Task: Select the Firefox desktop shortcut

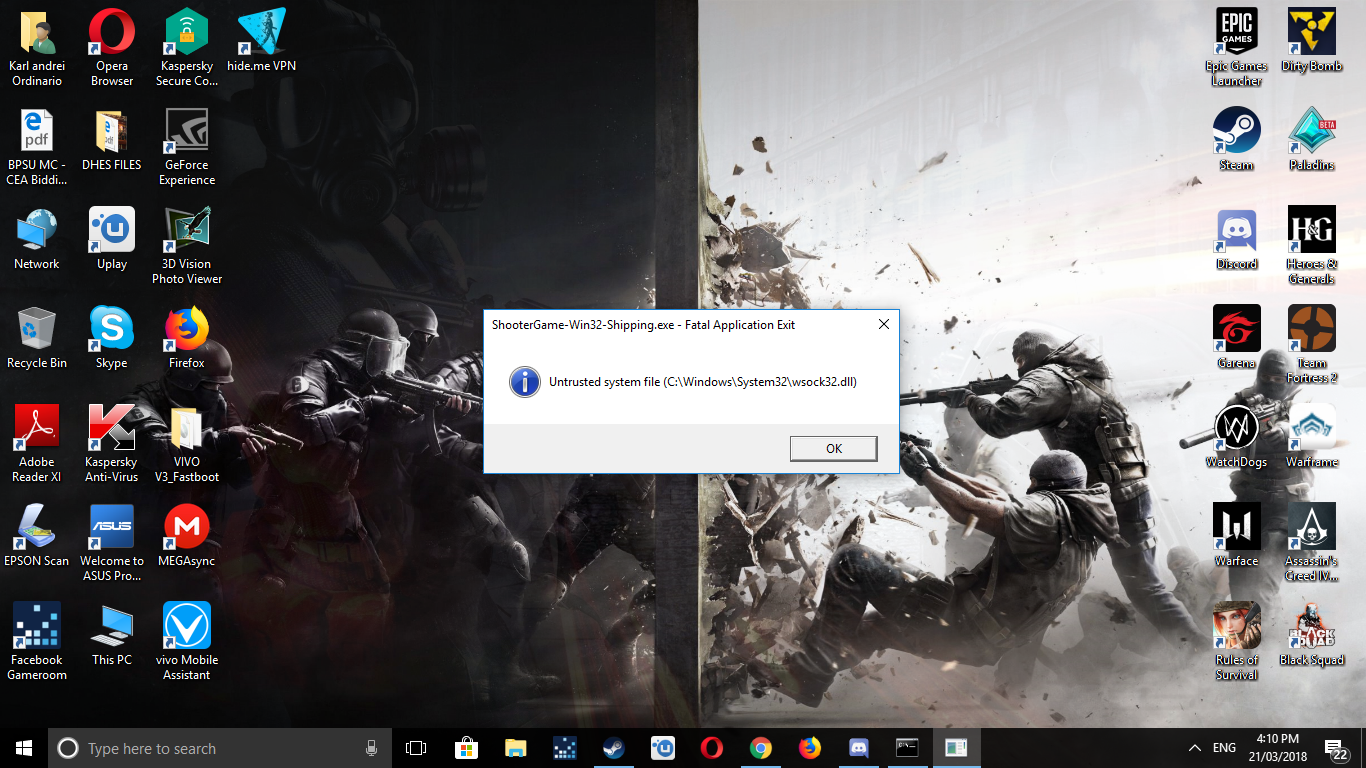Action: pyautogui.click(x=187, y=338)
